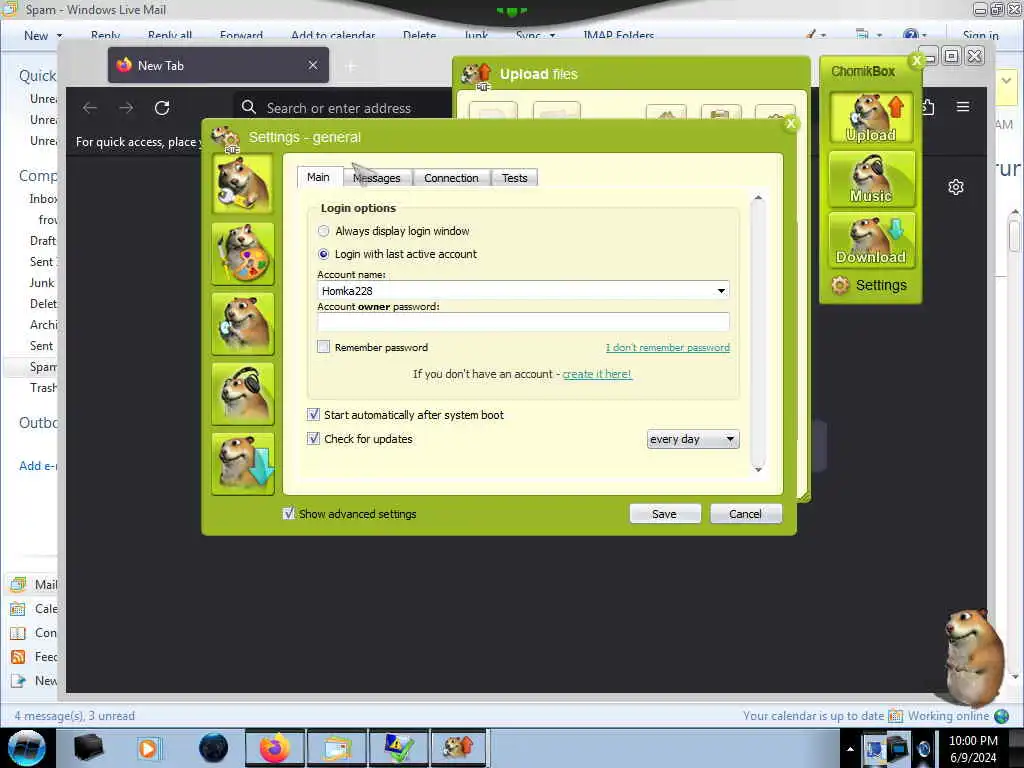Open Windows Media Player taskbar icon
1024x768 pixels.
pyautogui.click(x=148, y=748)
